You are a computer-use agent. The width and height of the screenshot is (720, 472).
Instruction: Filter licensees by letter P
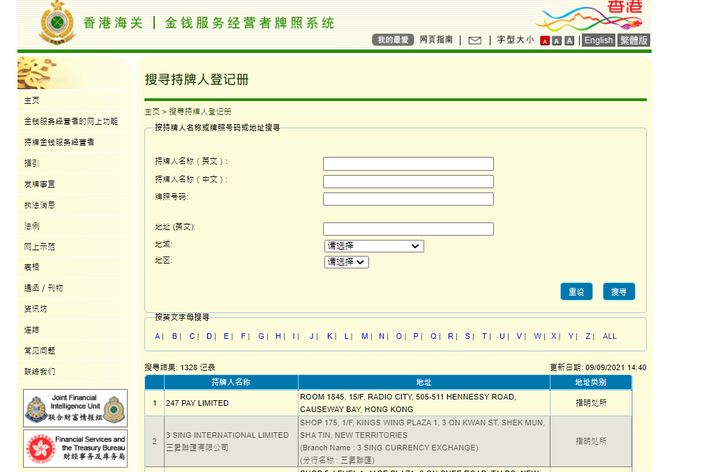[x=416, y=336]
